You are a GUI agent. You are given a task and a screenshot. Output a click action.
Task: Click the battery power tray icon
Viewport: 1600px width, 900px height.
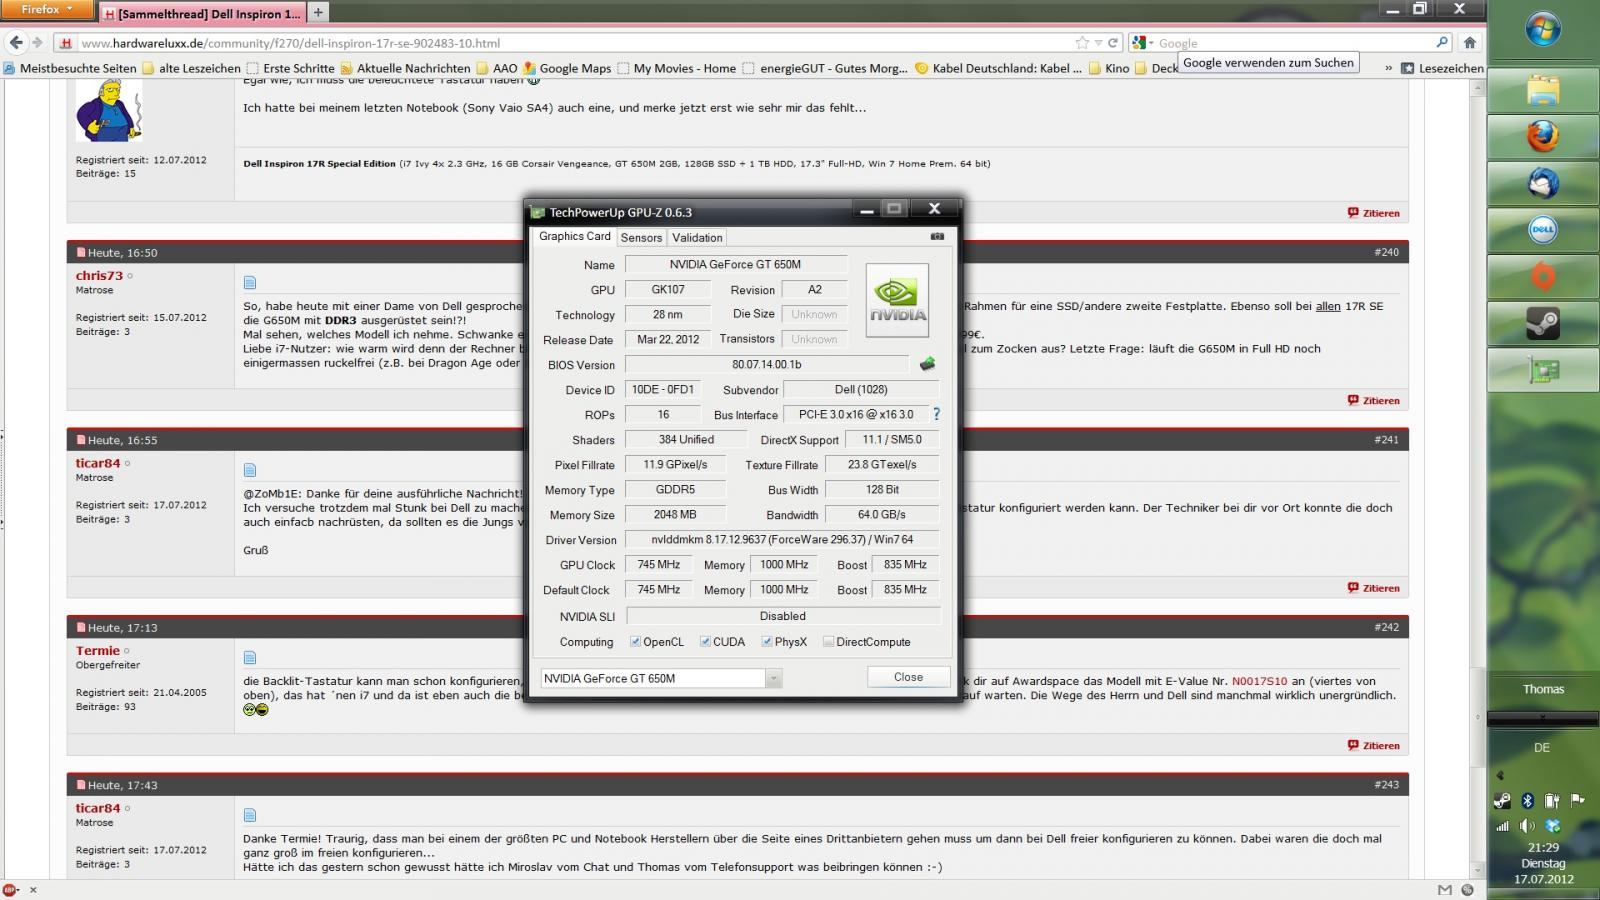tap(1552, 801)
